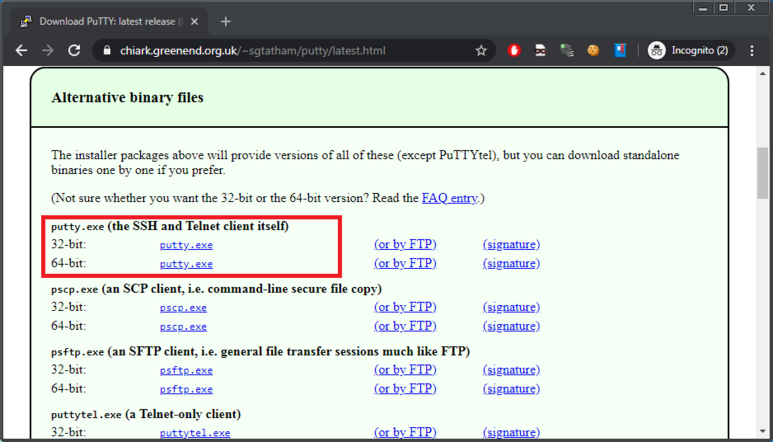The height and width of the screenshot is (442, 773).
Task: Get 64-bit pscp.exe by FTP
Action: (405, 326)
